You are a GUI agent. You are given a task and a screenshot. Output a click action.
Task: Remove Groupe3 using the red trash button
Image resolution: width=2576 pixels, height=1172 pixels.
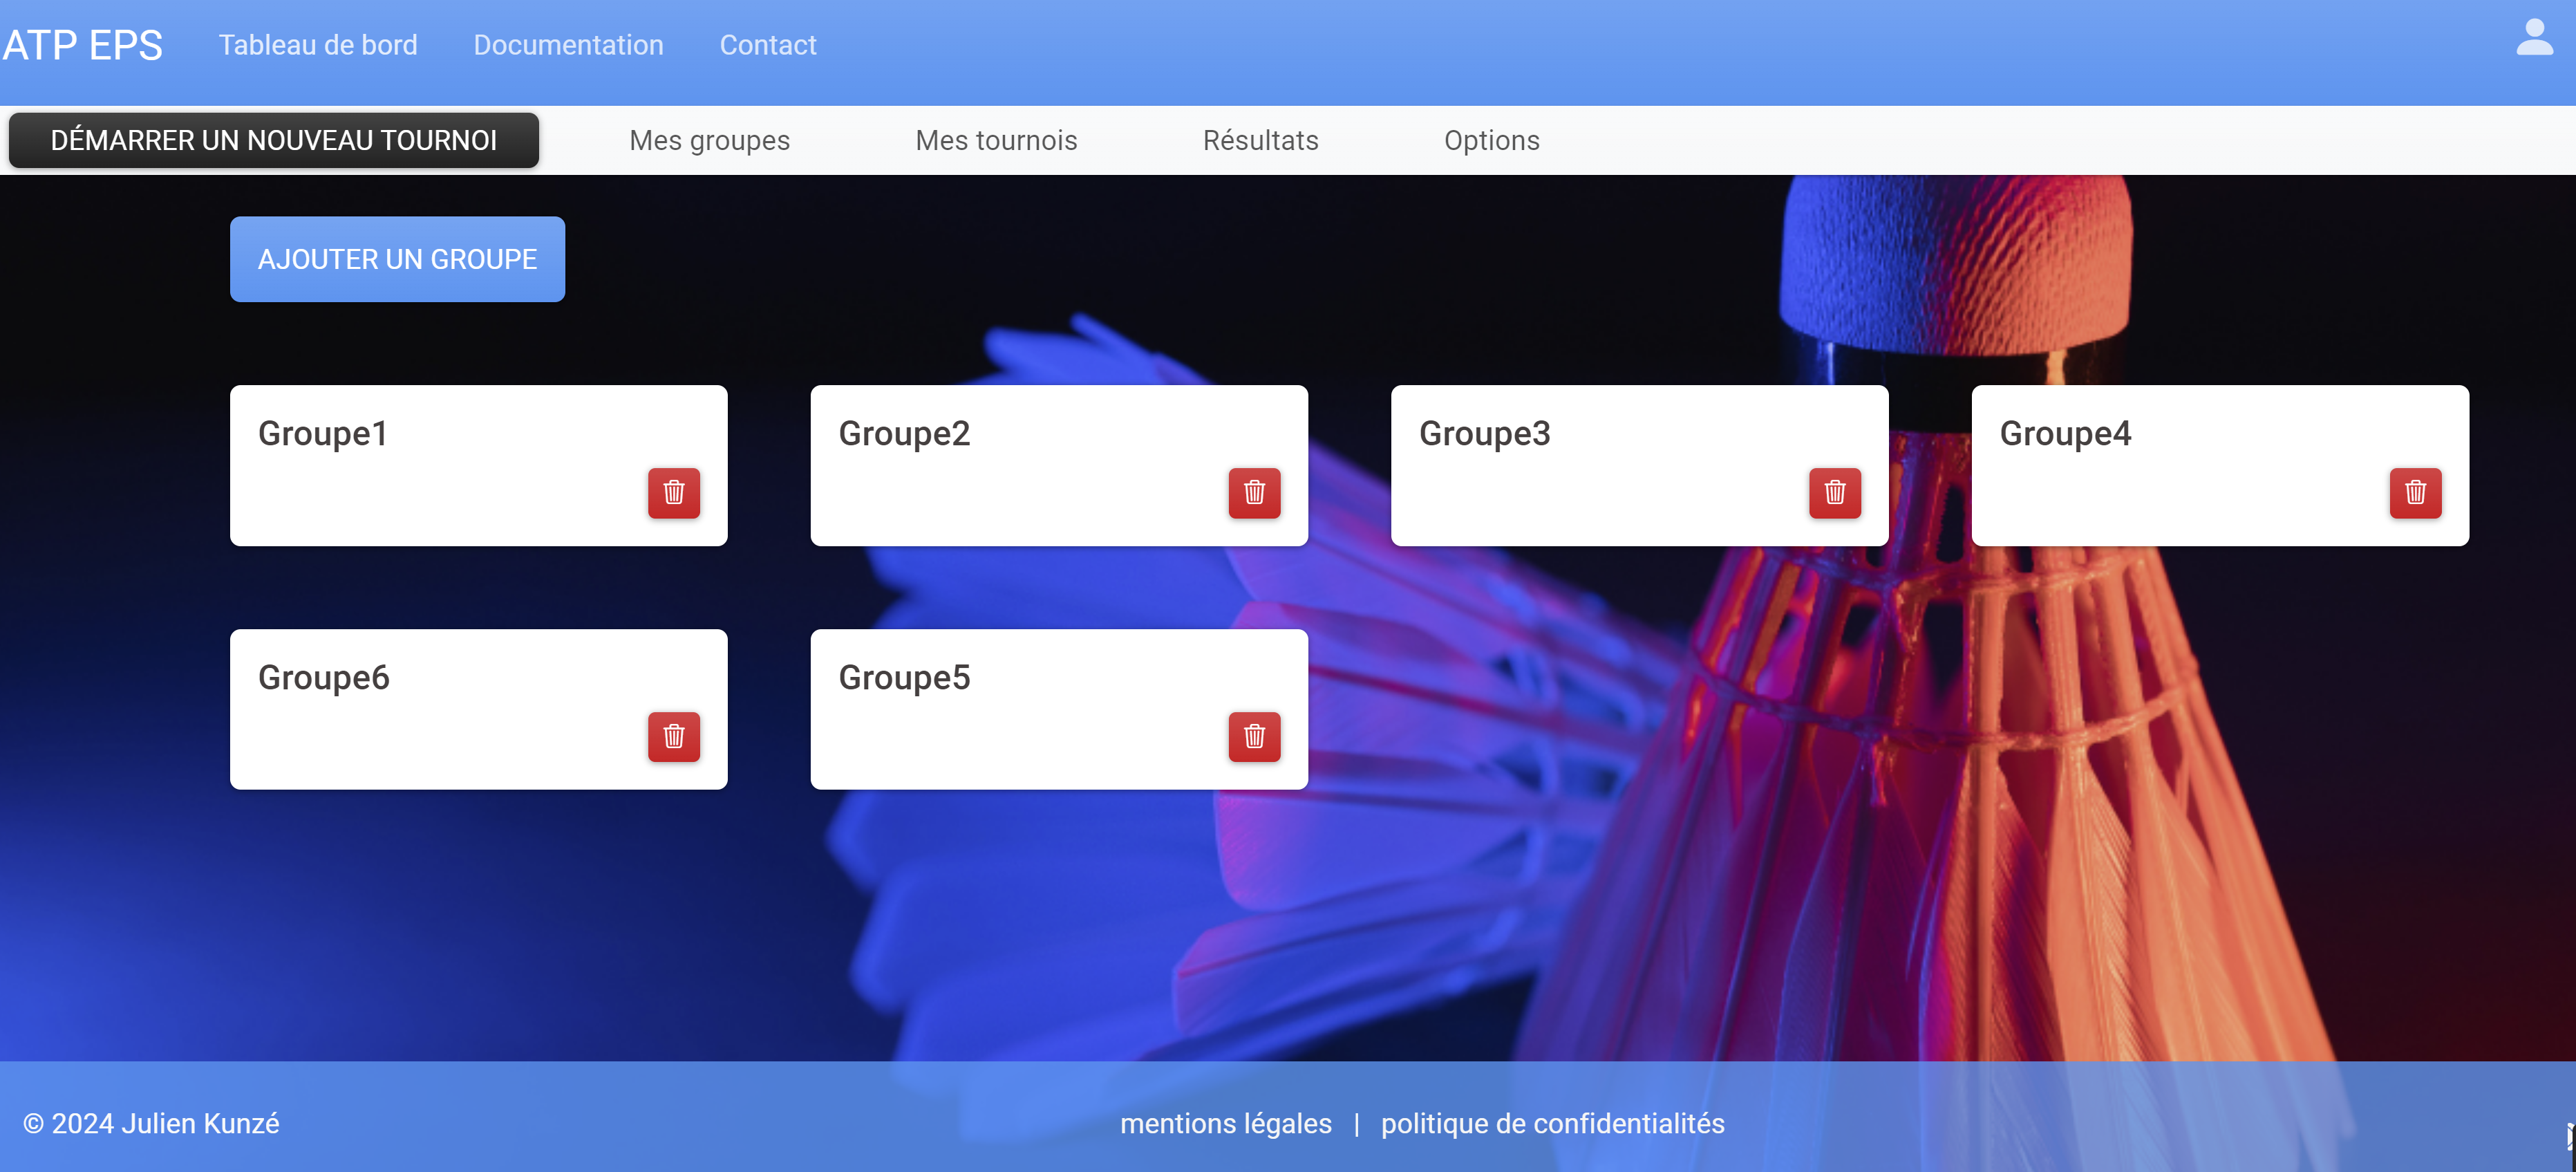1834,492
